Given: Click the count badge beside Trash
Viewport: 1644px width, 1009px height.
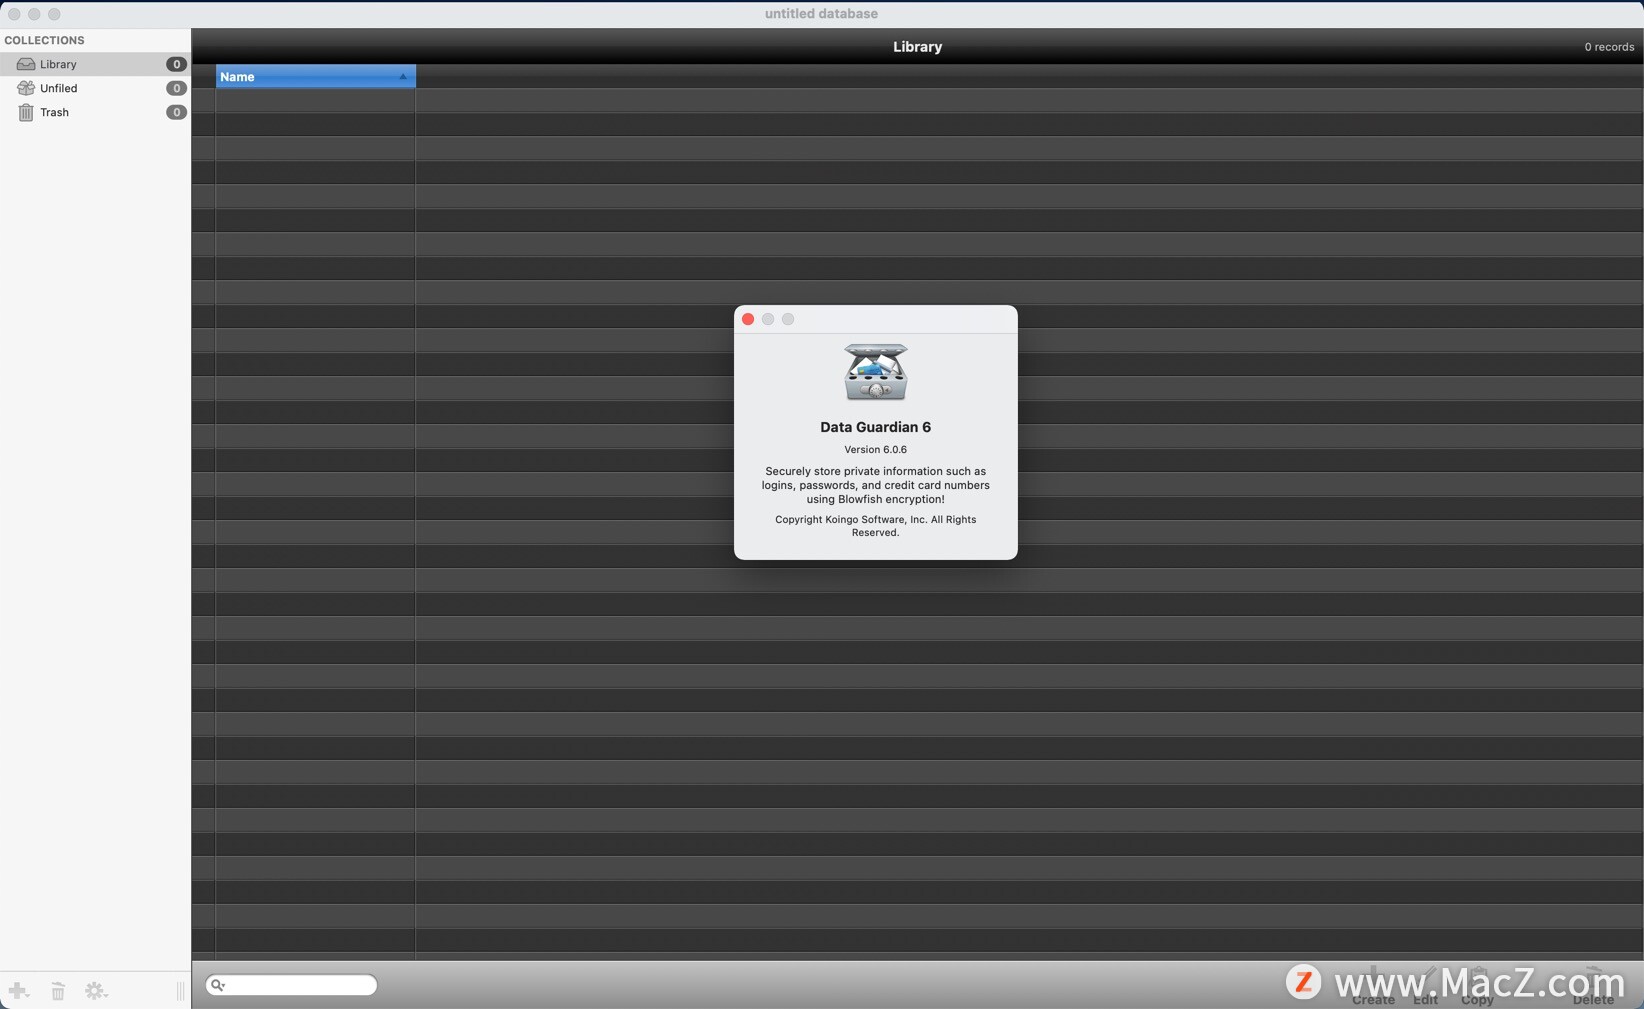Looking at the screenshot, I should [176, 112].
